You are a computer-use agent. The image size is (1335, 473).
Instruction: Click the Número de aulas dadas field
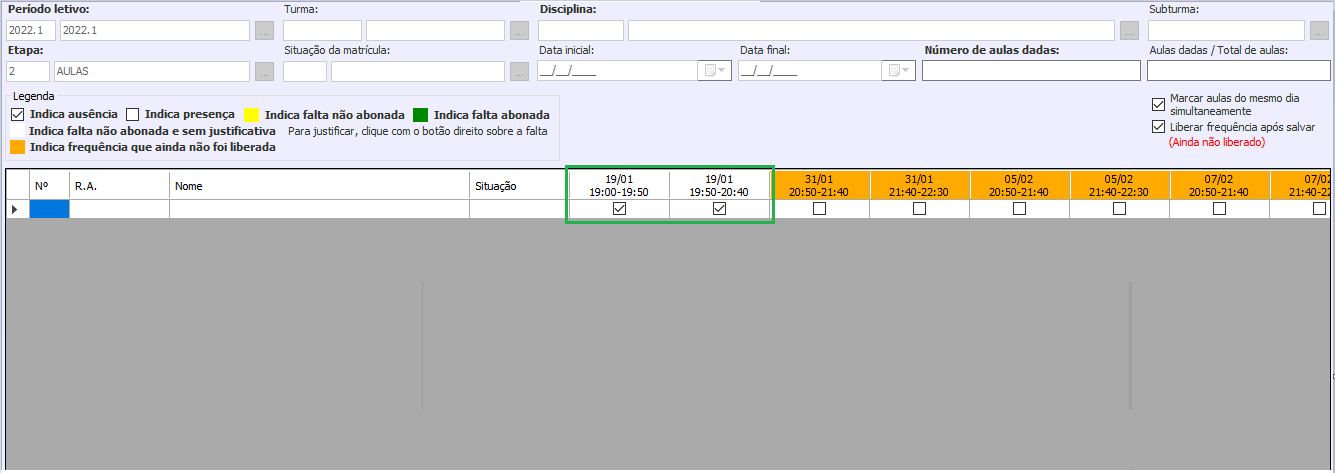click(x=1031, y=71)
